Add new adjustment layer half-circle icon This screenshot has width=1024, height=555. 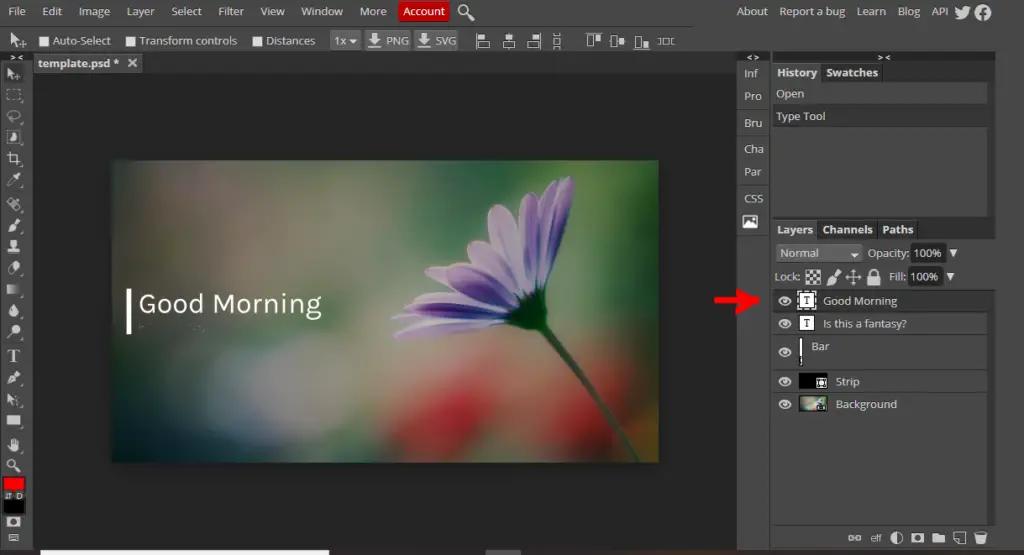point(897,537)
